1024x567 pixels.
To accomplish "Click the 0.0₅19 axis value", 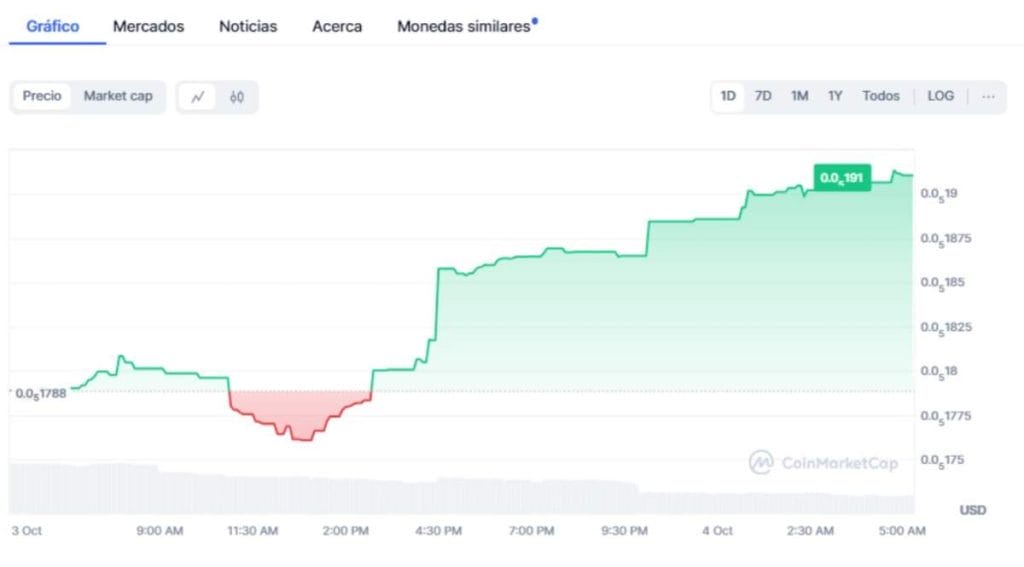I will click(x=939, y=193).
